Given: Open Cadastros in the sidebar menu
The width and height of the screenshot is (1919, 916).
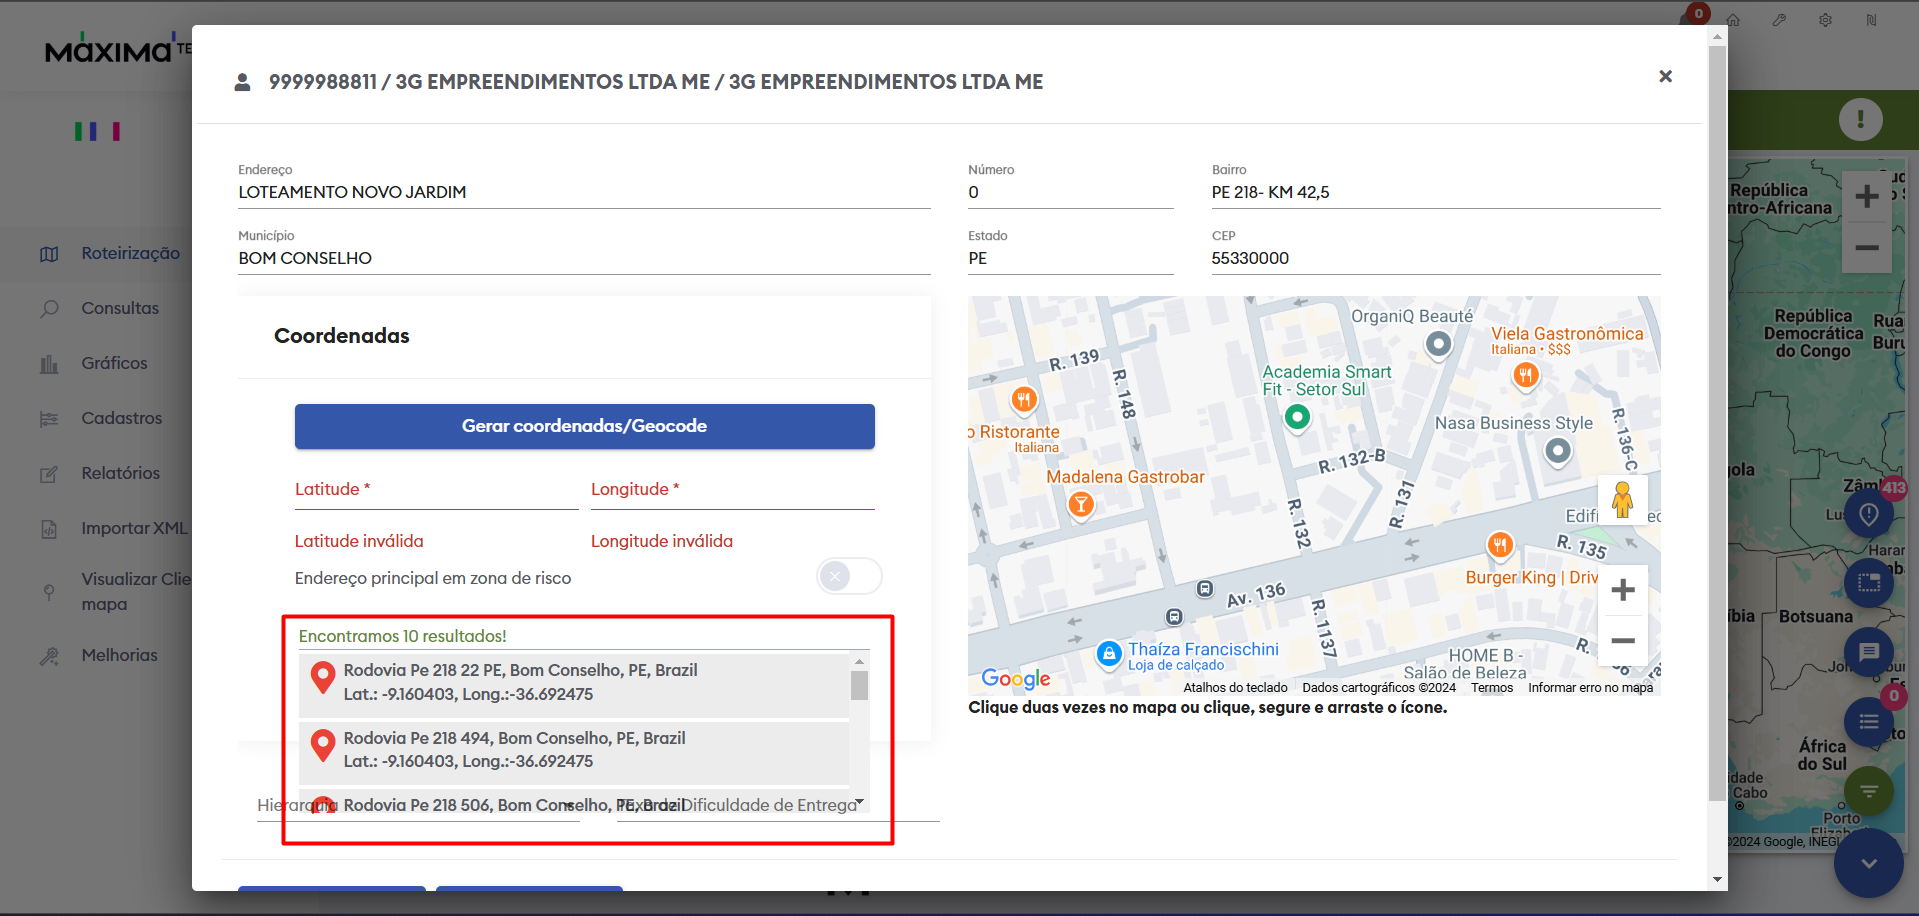Looking at the screenshot, I should tap(121, 418).
